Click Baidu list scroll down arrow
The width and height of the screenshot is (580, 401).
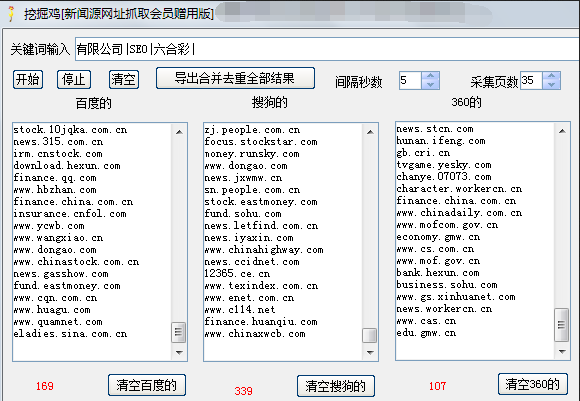pyautogui.click(x=179, y=353)
